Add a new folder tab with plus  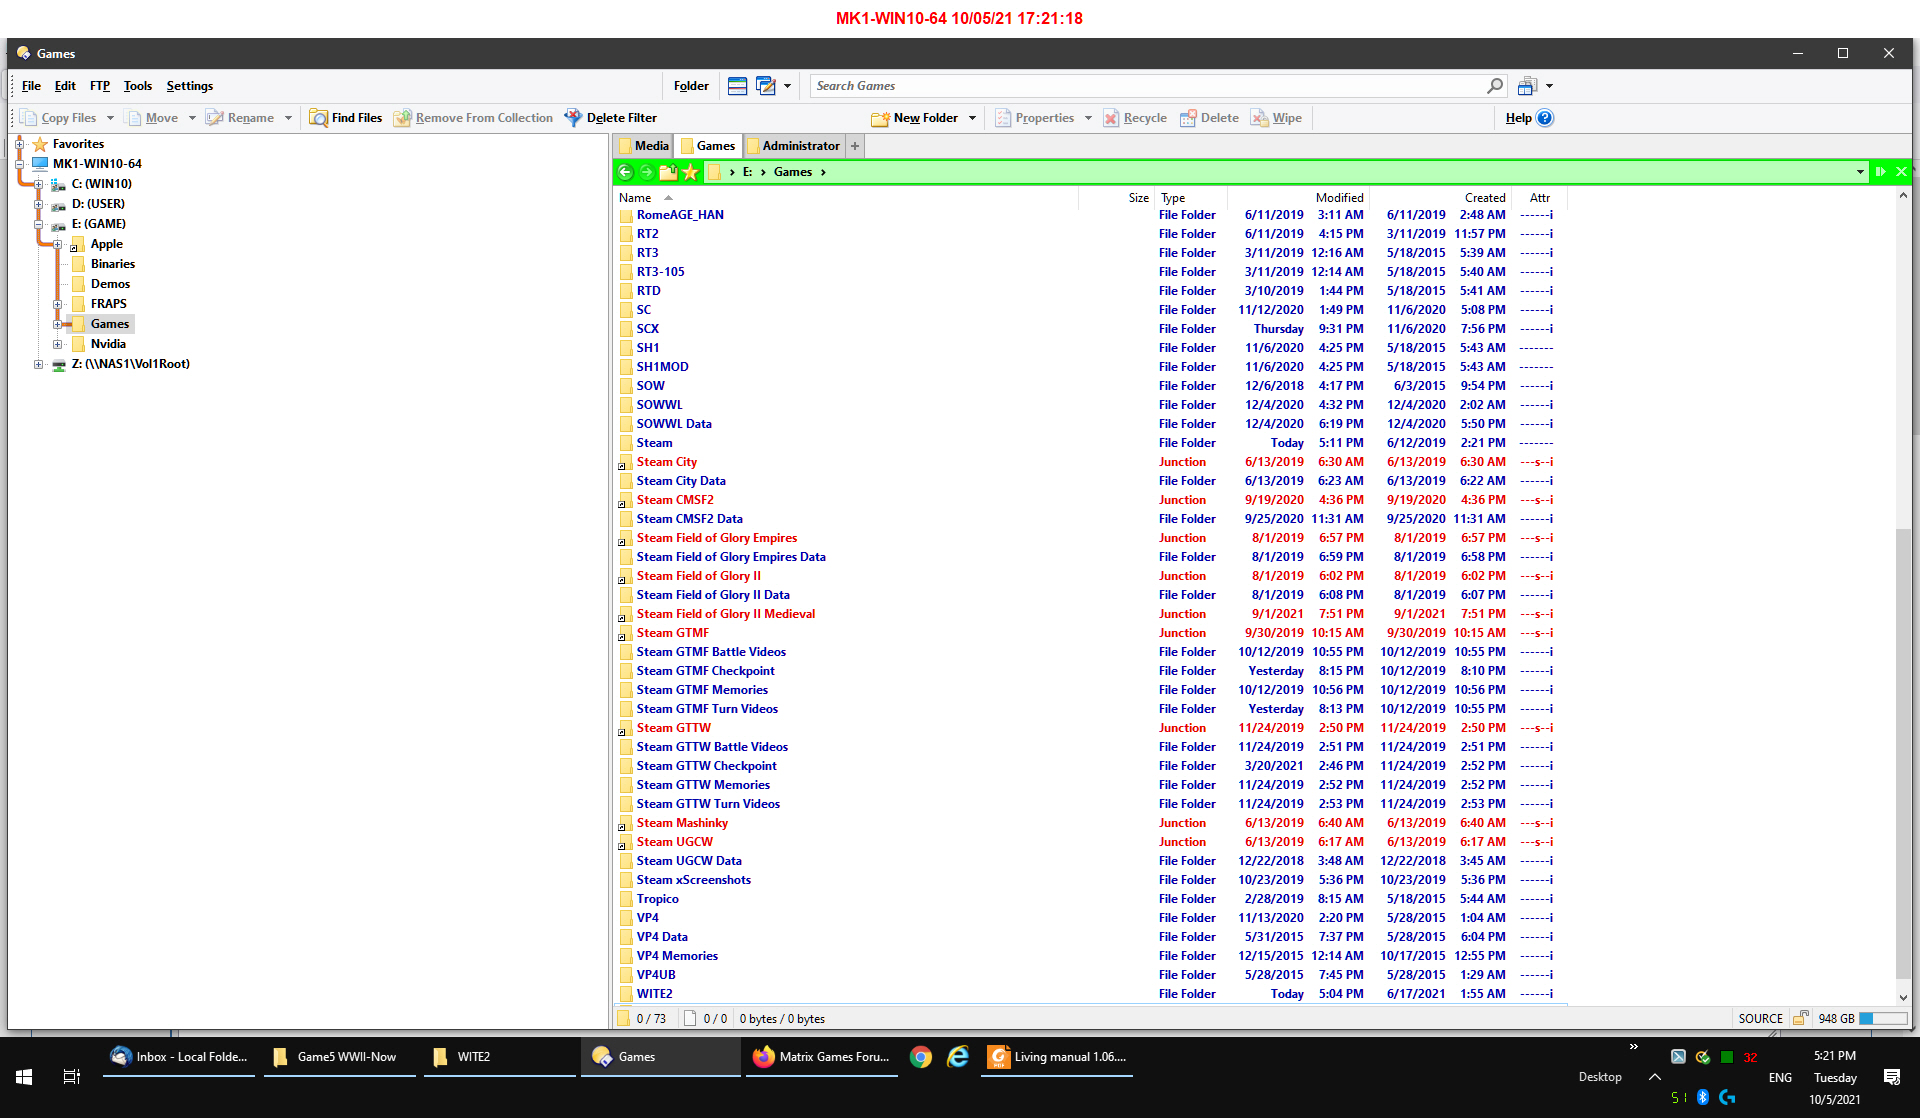(855, 146)
